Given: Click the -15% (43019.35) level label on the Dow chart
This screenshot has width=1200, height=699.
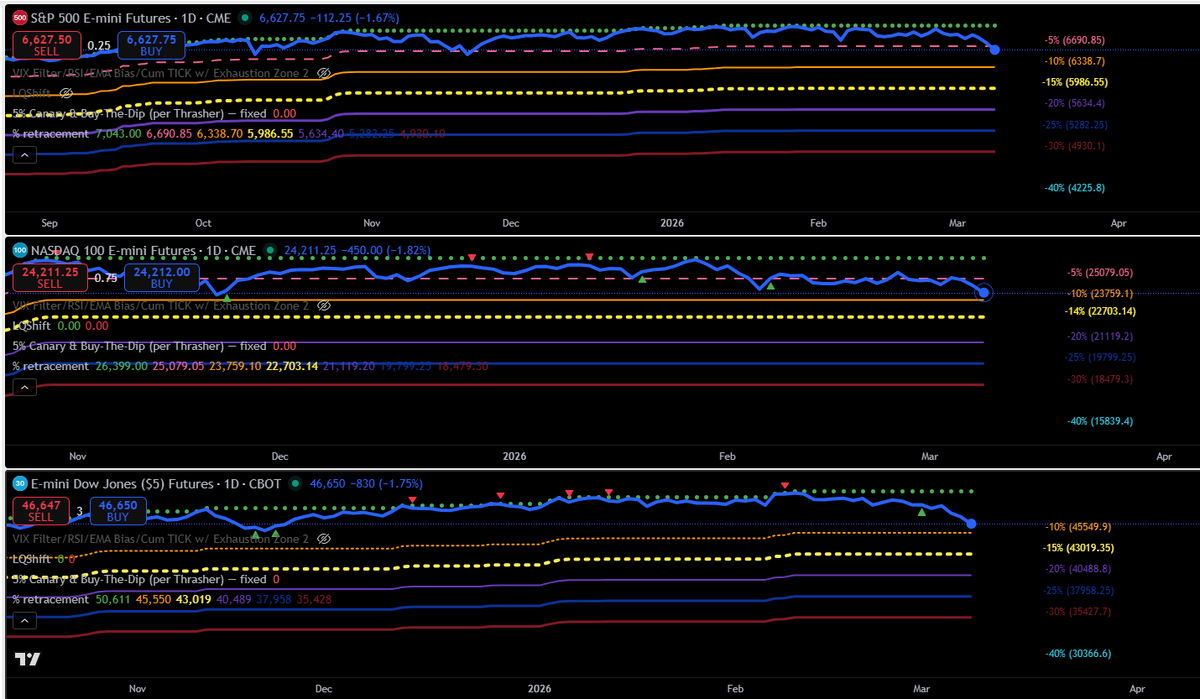Looking at the screenshot, I should (1080, 548).
